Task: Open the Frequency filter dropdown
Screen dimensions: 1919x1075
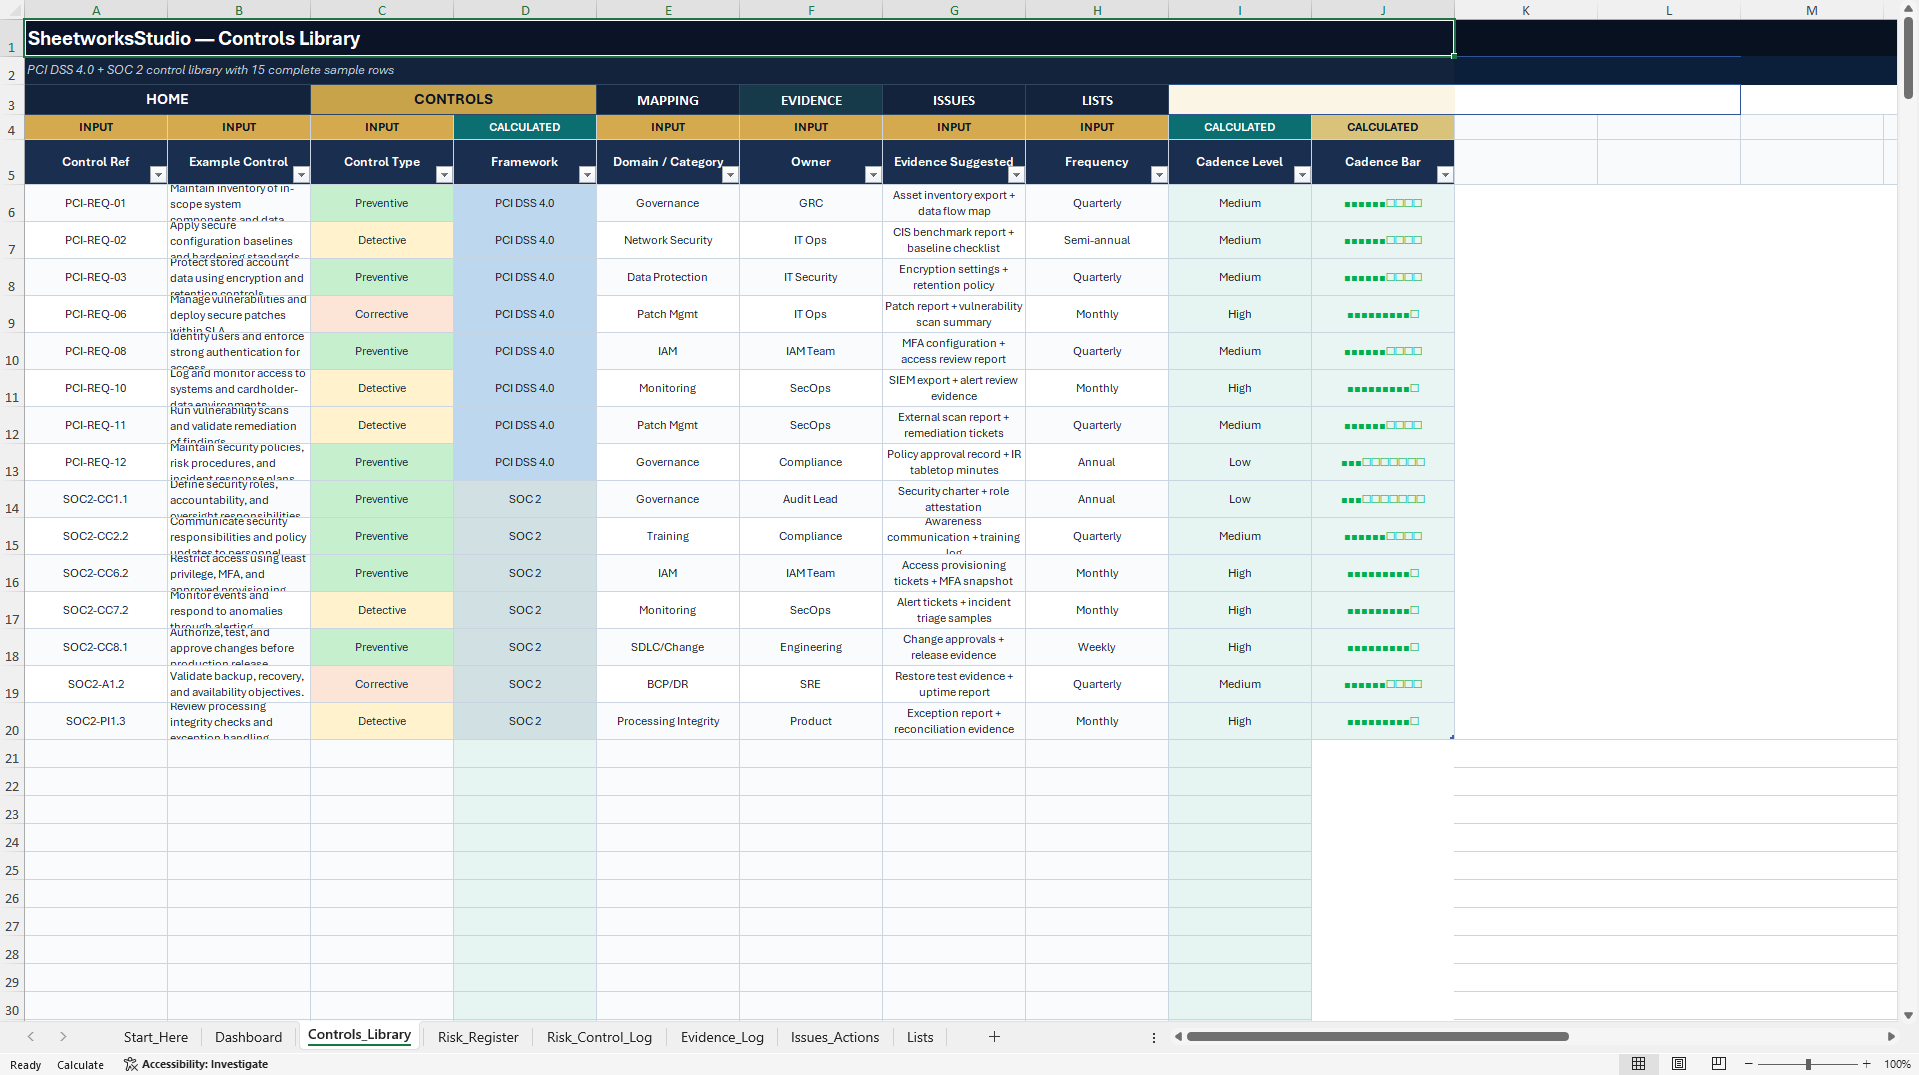Action: (1158, 175)
